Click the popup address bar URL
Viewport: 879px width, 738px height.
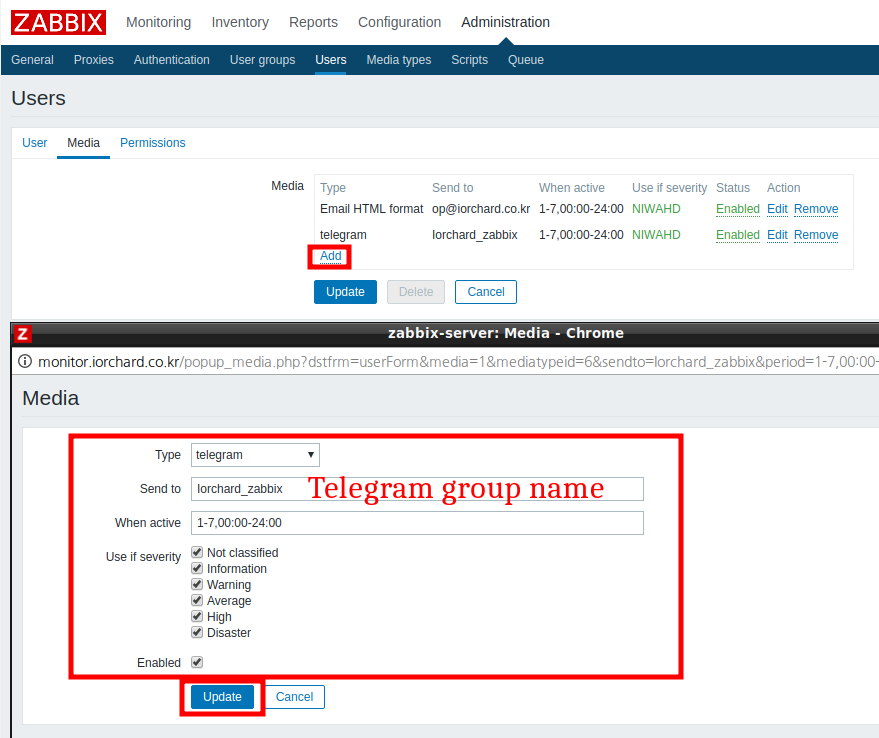[457, 362]
